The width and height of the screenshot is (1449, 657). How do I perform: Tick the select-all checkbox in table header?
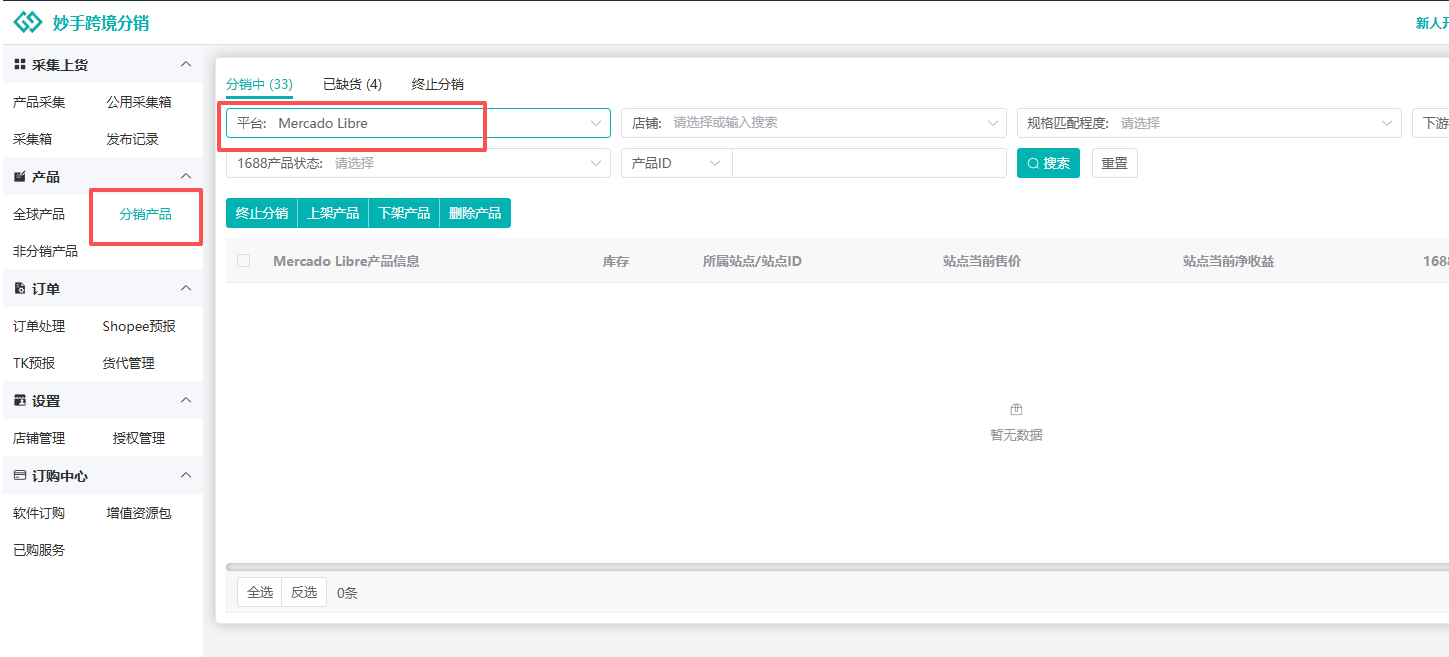244,261
